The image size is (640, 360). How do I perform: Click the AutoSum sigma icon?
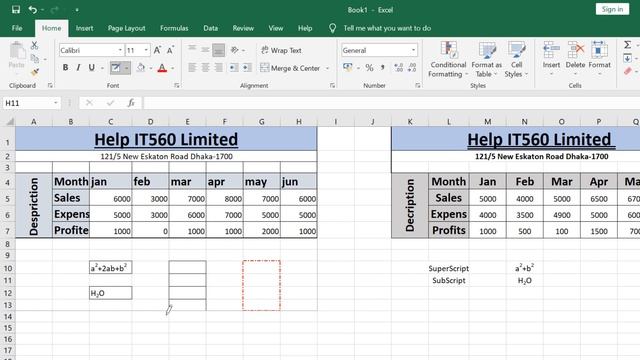[x=627, y=45]
